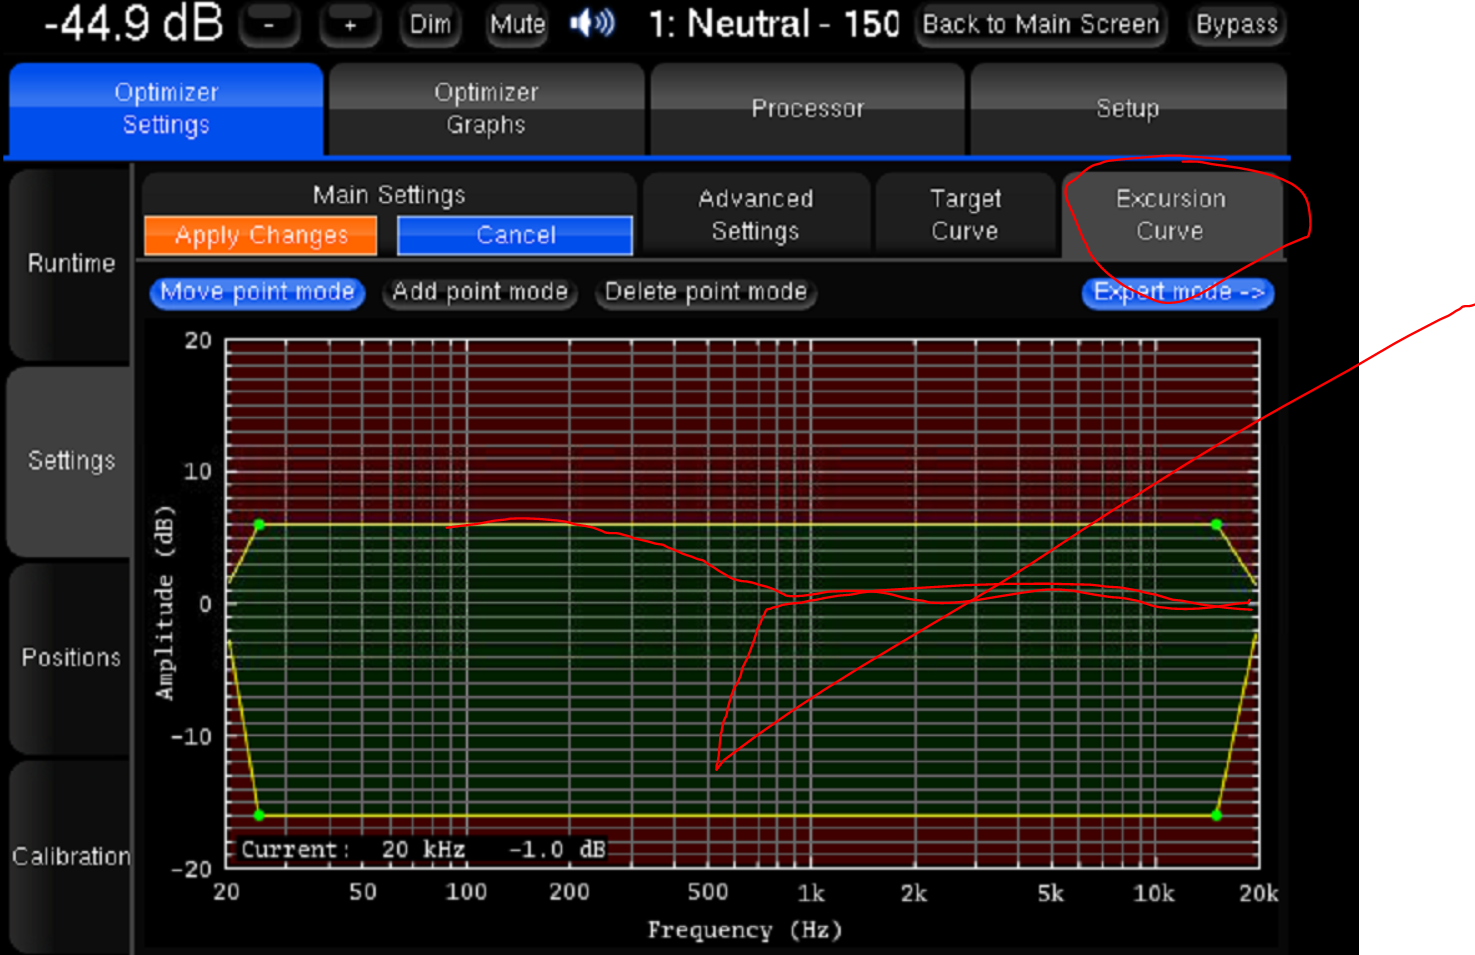Toggle the Dim button

point(430,25)
